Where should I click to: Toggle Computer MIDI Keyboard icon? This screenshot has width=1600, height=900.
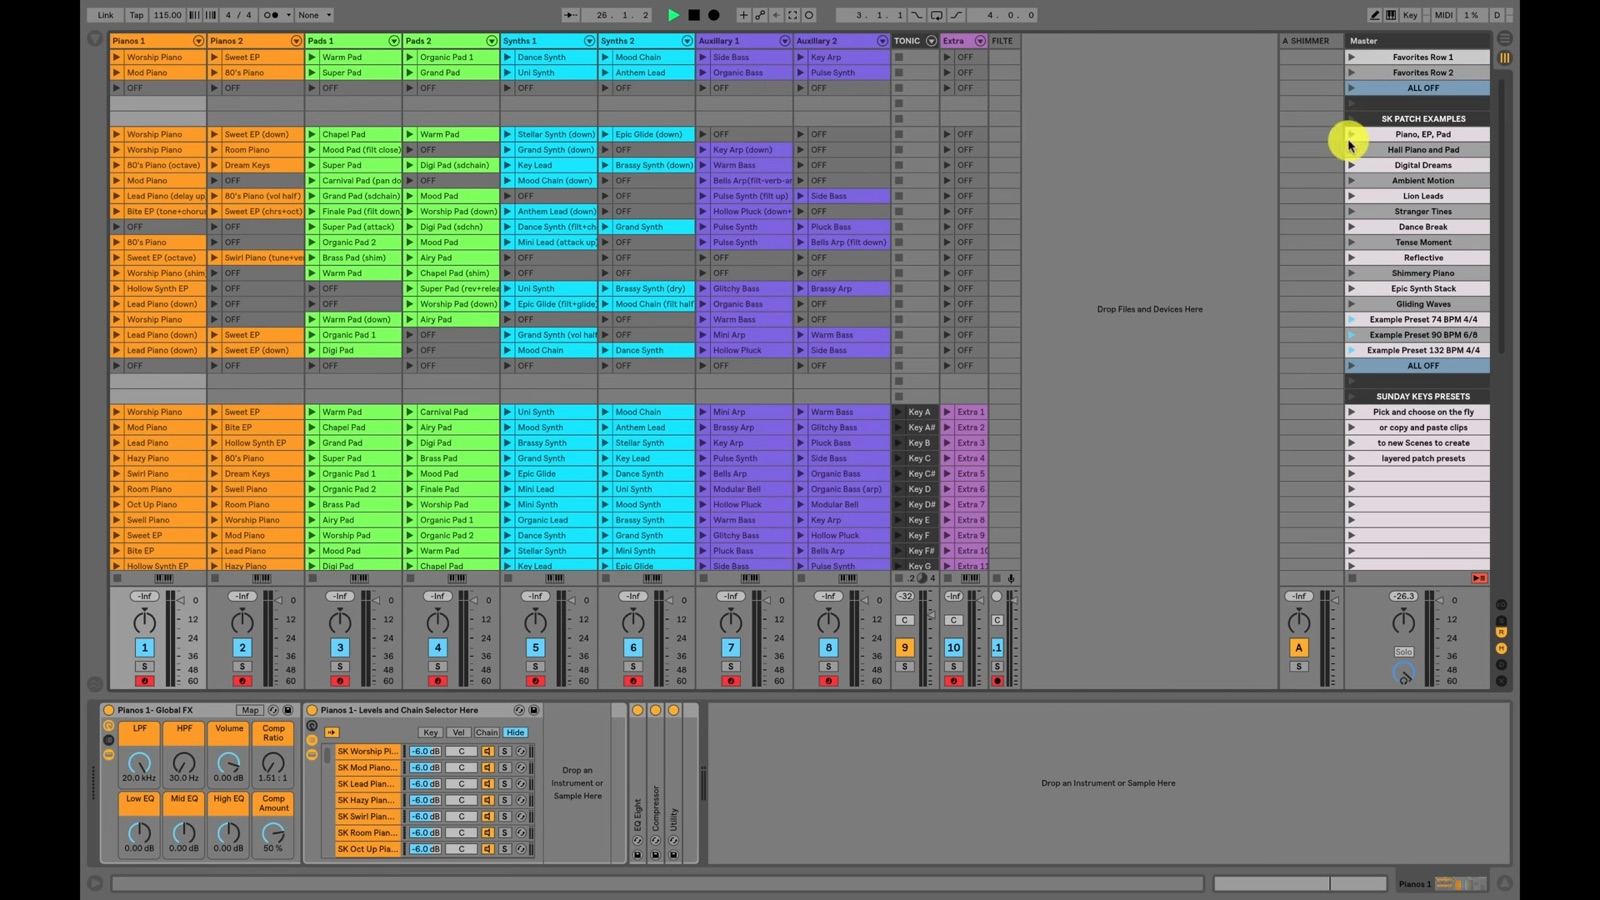(x=1391, y=15)
